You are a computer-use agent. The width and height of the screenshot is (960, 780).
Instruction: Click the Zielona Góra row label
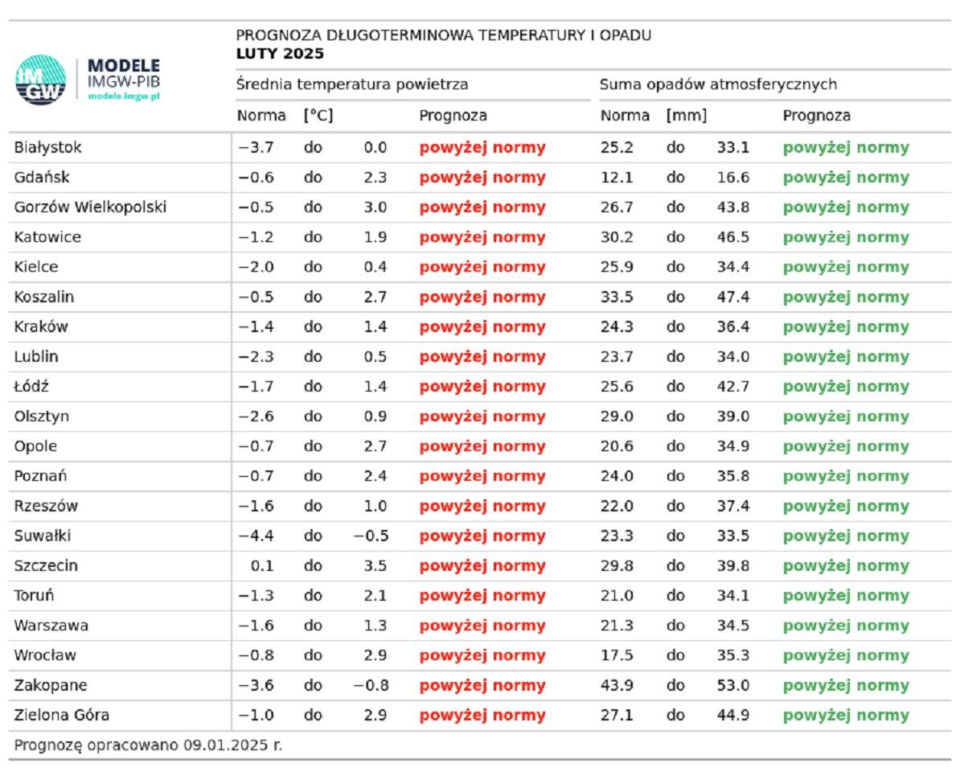pyautogui.click(x=62, y=716)
